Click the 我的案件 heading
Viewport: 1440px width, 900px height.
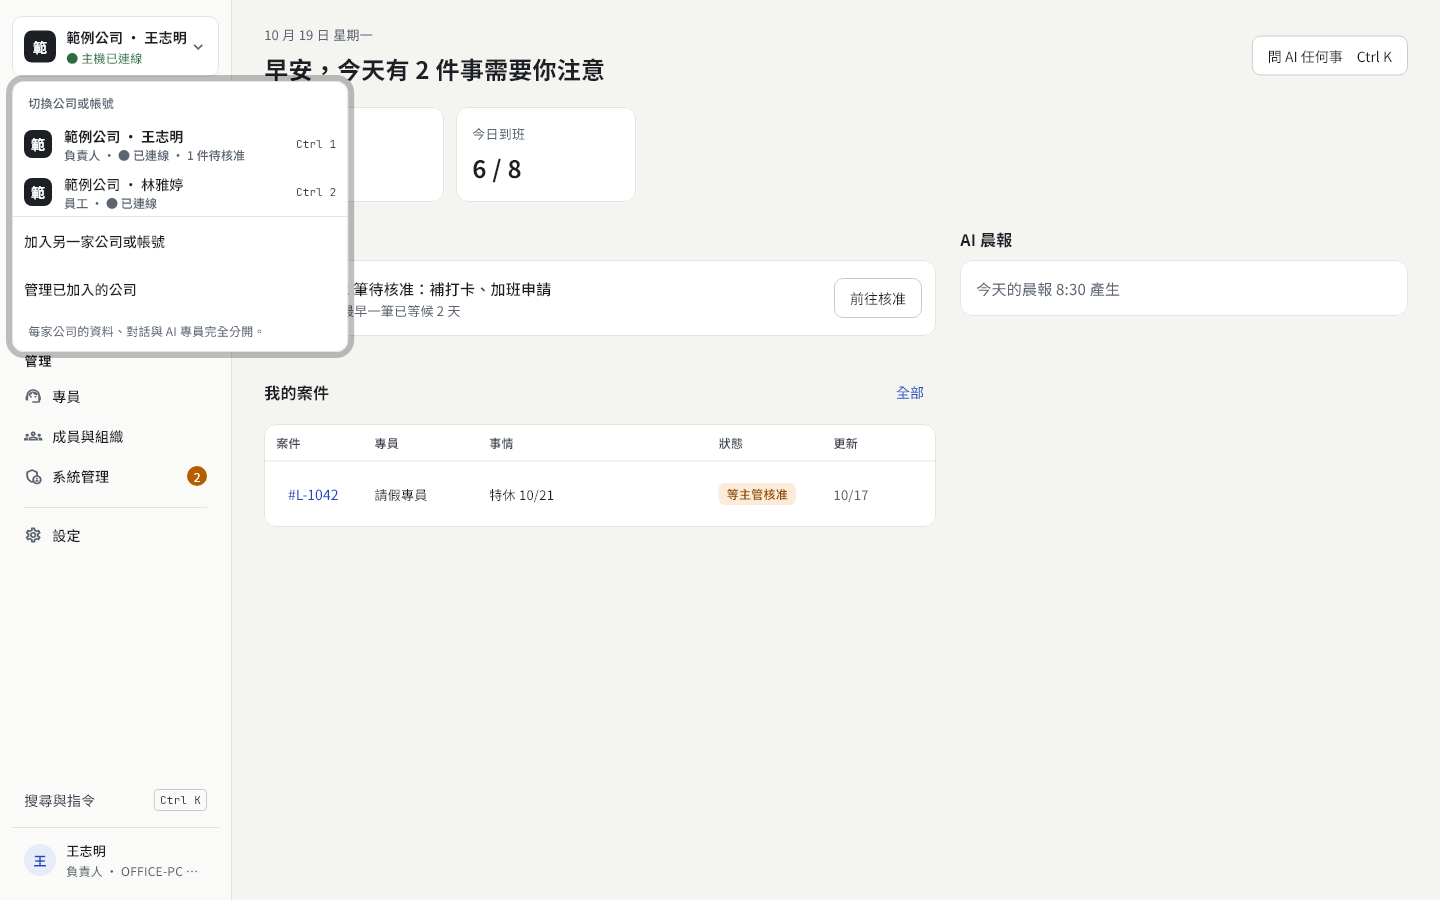(296, 393)
